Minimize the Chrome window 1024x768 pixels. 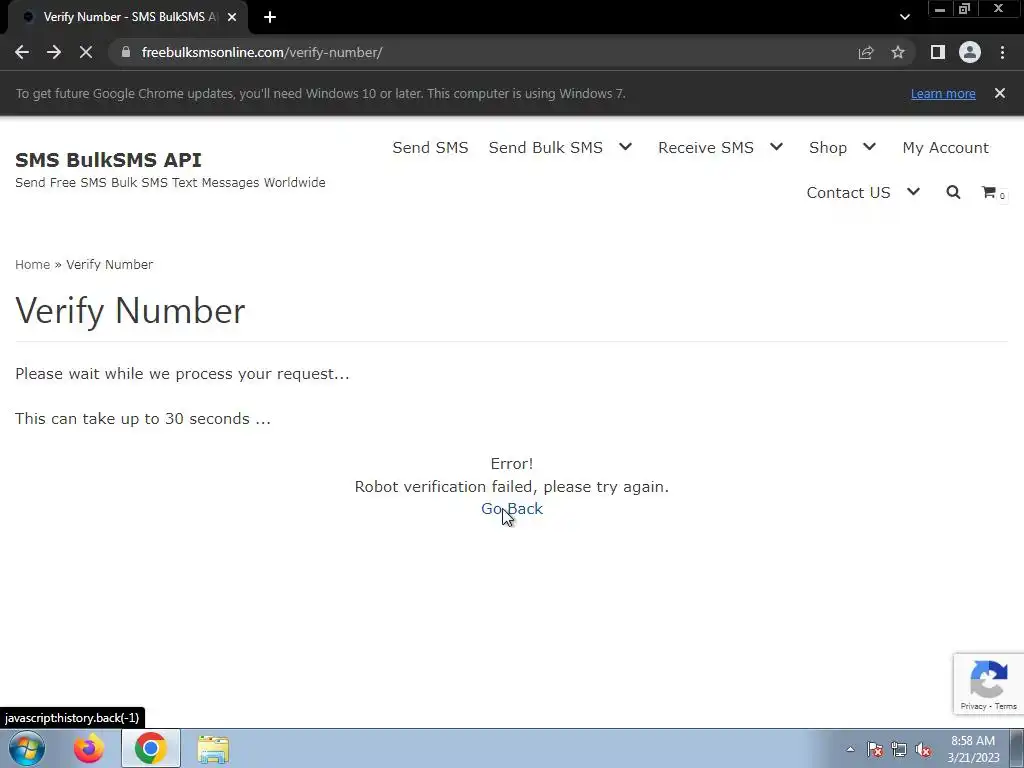tap(940, 9)
